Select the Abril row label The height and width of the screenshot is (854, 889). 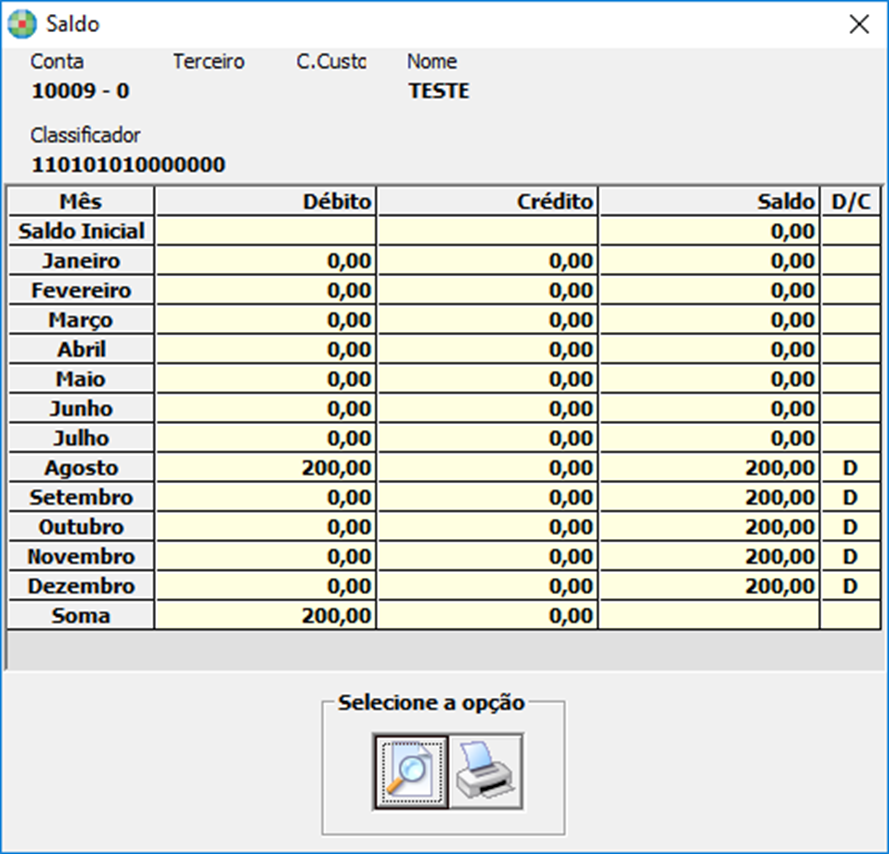coord(81,349)
